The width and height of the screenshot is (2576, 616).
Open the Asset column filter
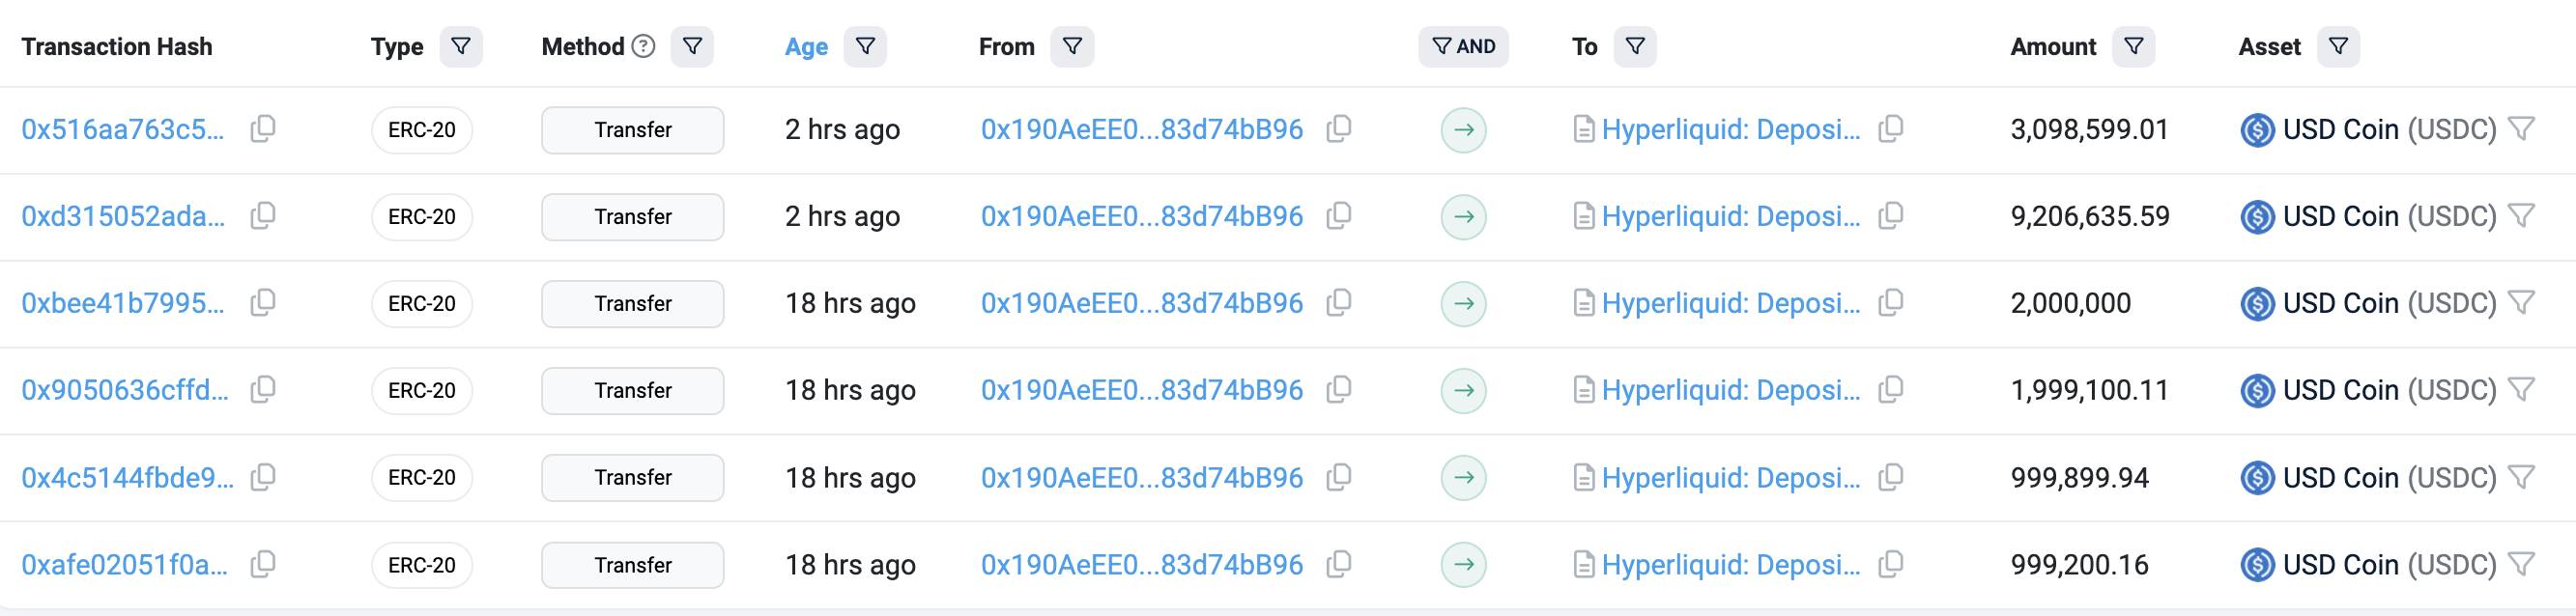[x=2338, y=46]
